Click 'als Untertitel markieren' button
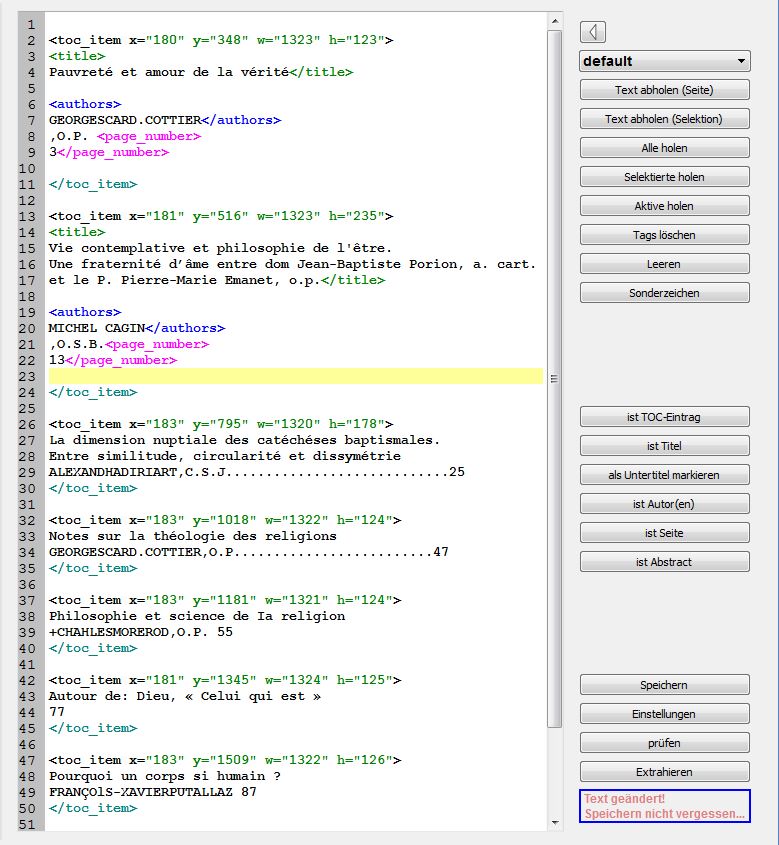The image size is (779, 845). (664, 476)
